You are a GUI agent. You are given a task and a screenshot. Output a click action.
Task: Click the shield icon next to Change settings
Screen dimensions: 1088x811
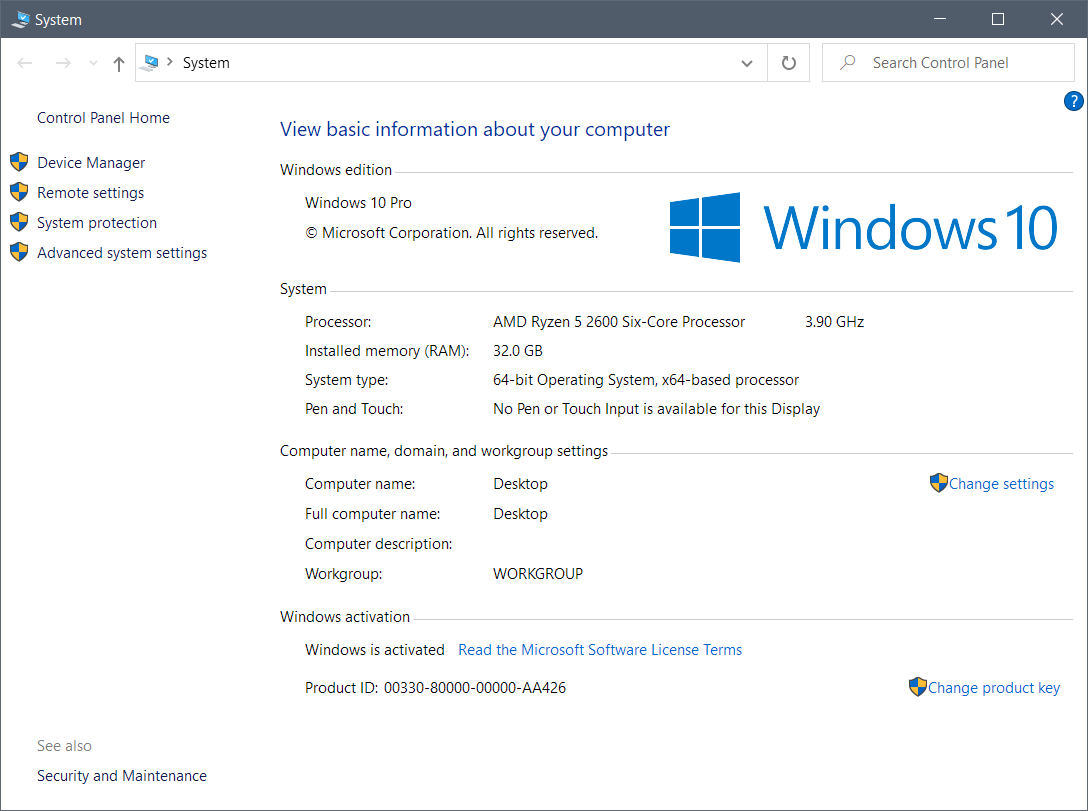click(x=939, y=483)
